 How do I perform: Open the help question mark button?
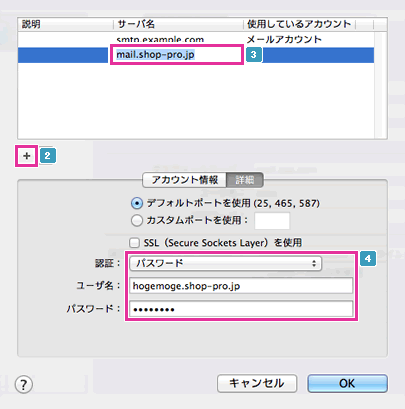click(x=24, y=385)
